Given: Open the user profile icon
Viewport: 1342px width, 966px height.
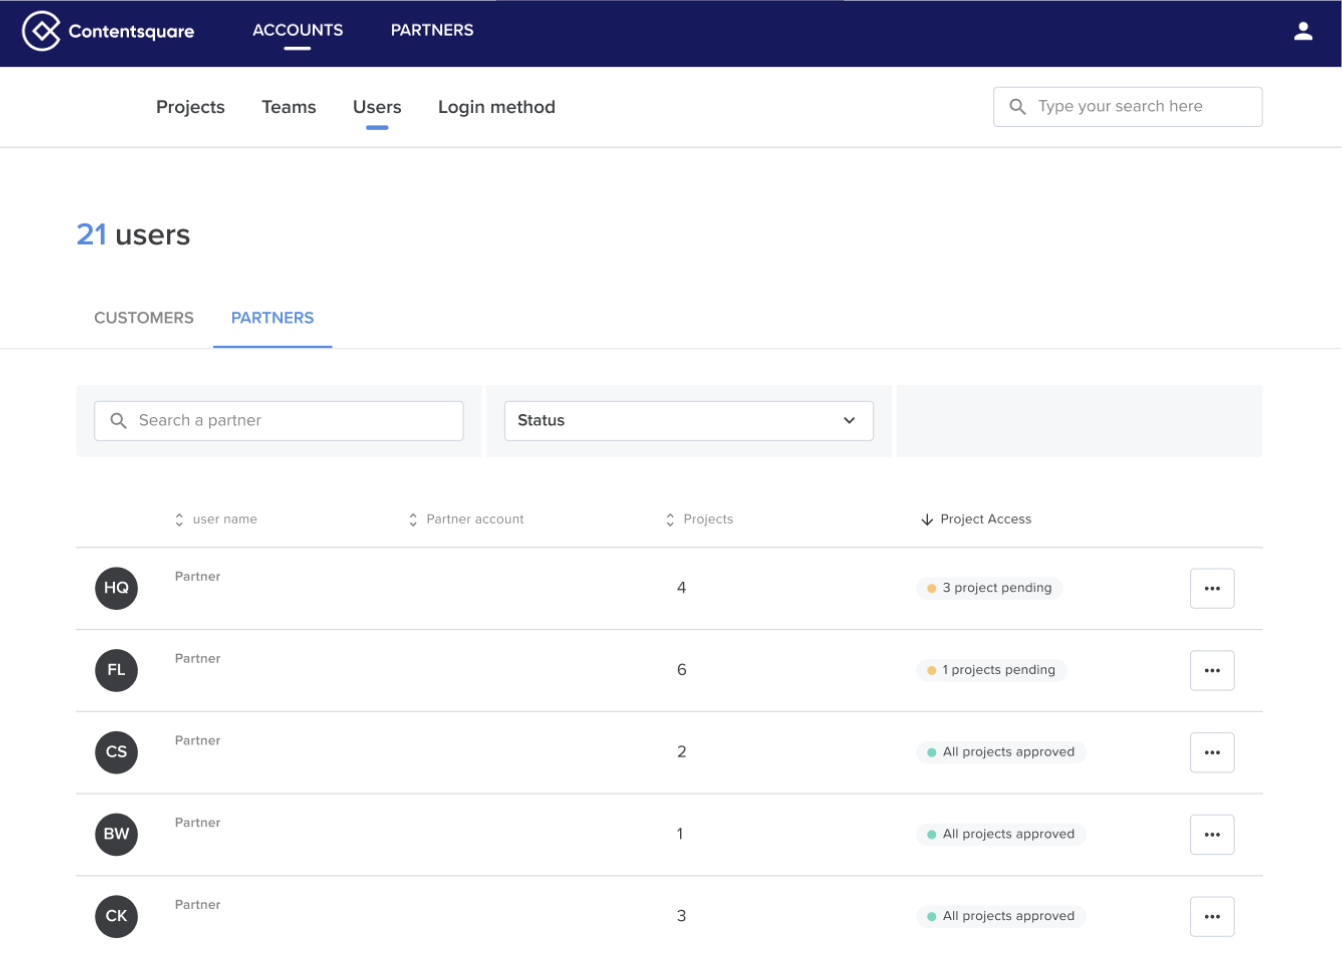Looking at the screenshot, I should click(x=1303, y=31).
